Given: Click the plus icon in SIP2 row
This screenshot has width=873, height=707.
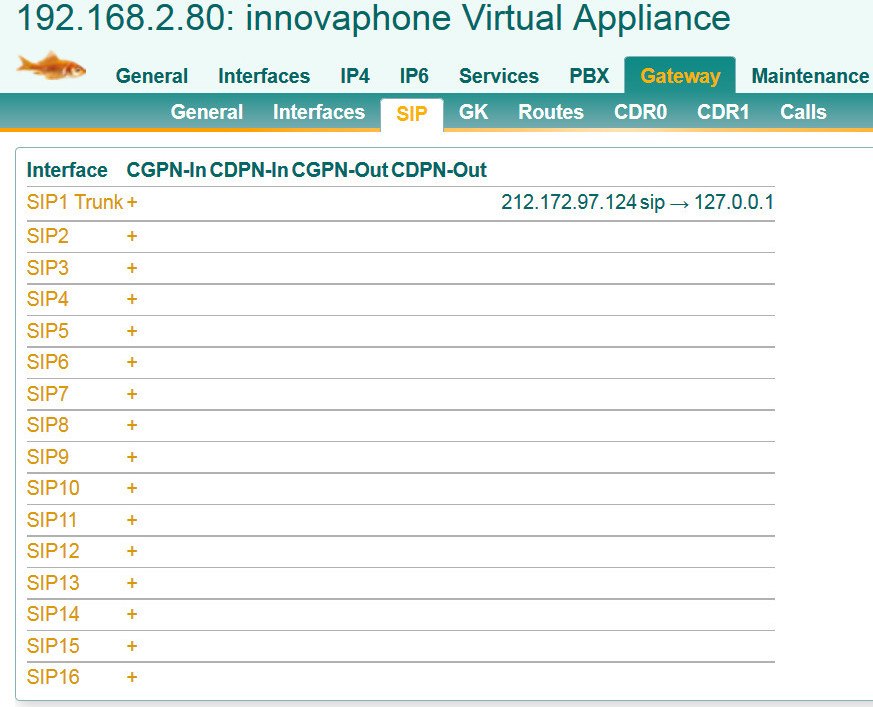Looking at the screenshot, I should coord(132,236).
